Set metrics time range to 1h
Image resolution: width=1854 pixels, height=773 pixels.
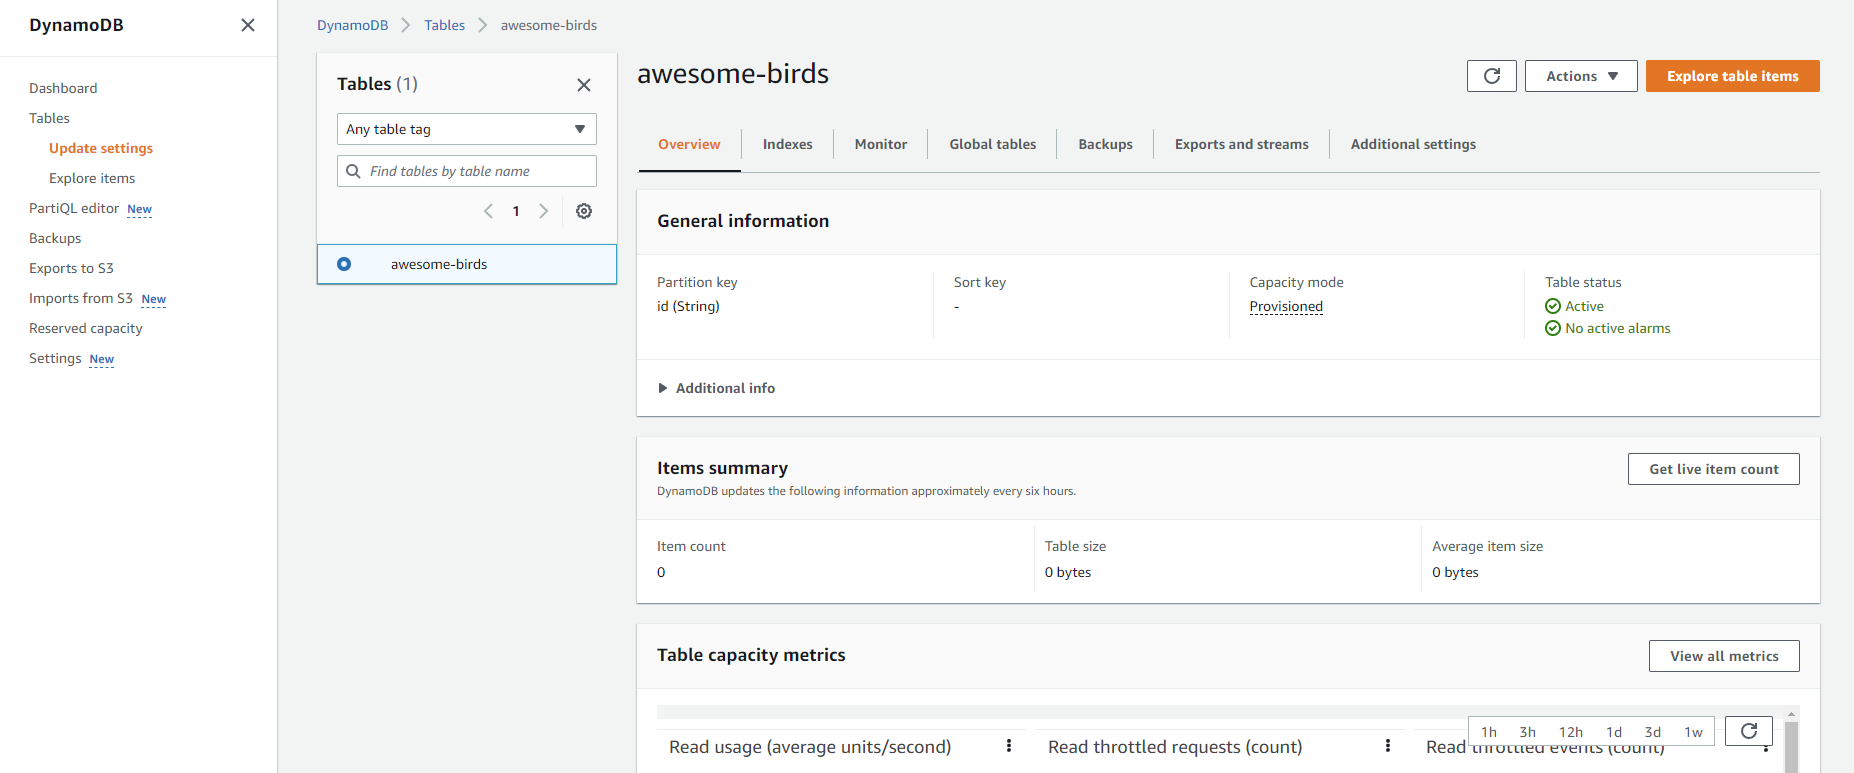coord(1488,732)
